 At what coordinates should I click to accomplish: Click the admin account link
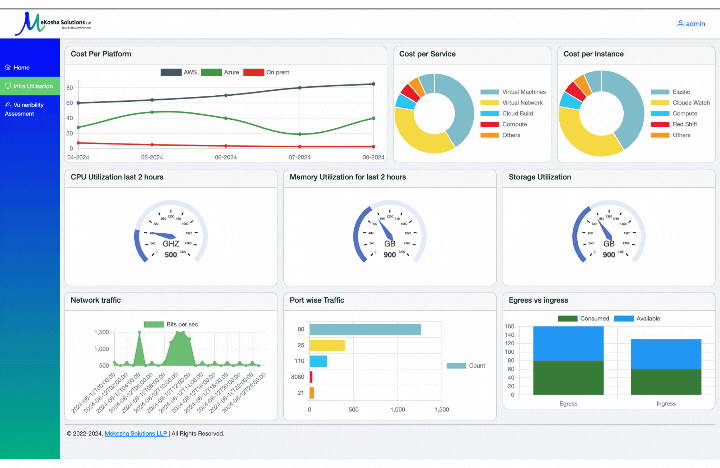695,23
